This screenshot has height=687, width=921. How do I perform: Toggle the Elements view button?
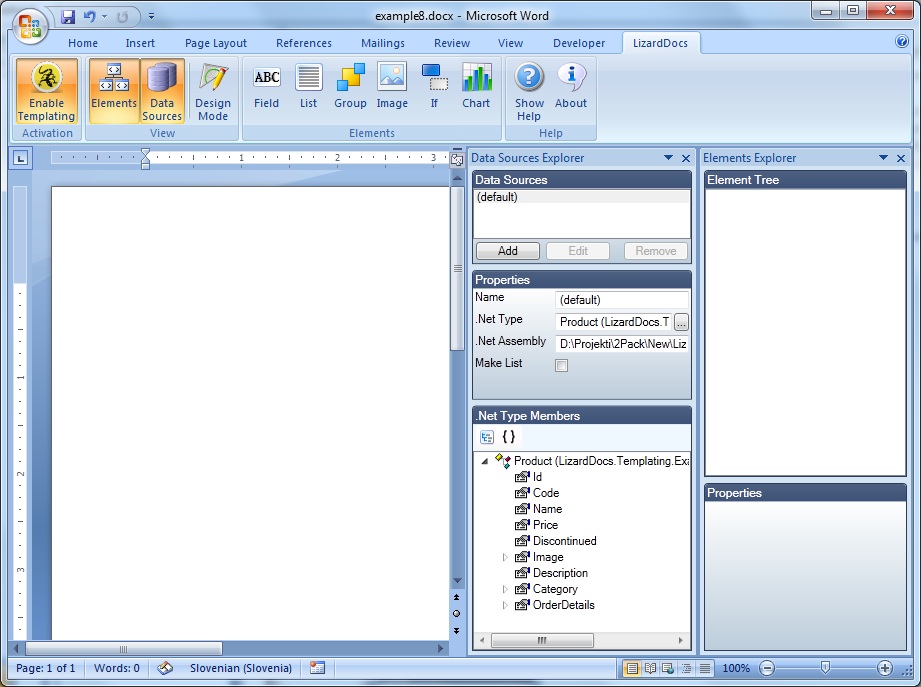click(x=114, y=91)
